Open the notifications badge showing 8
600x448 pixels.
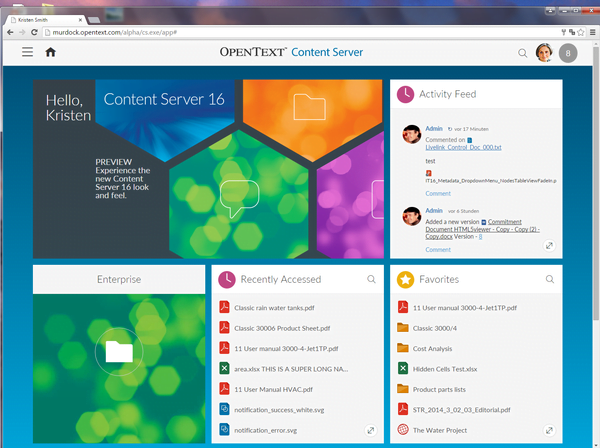[x=568, y=53]
